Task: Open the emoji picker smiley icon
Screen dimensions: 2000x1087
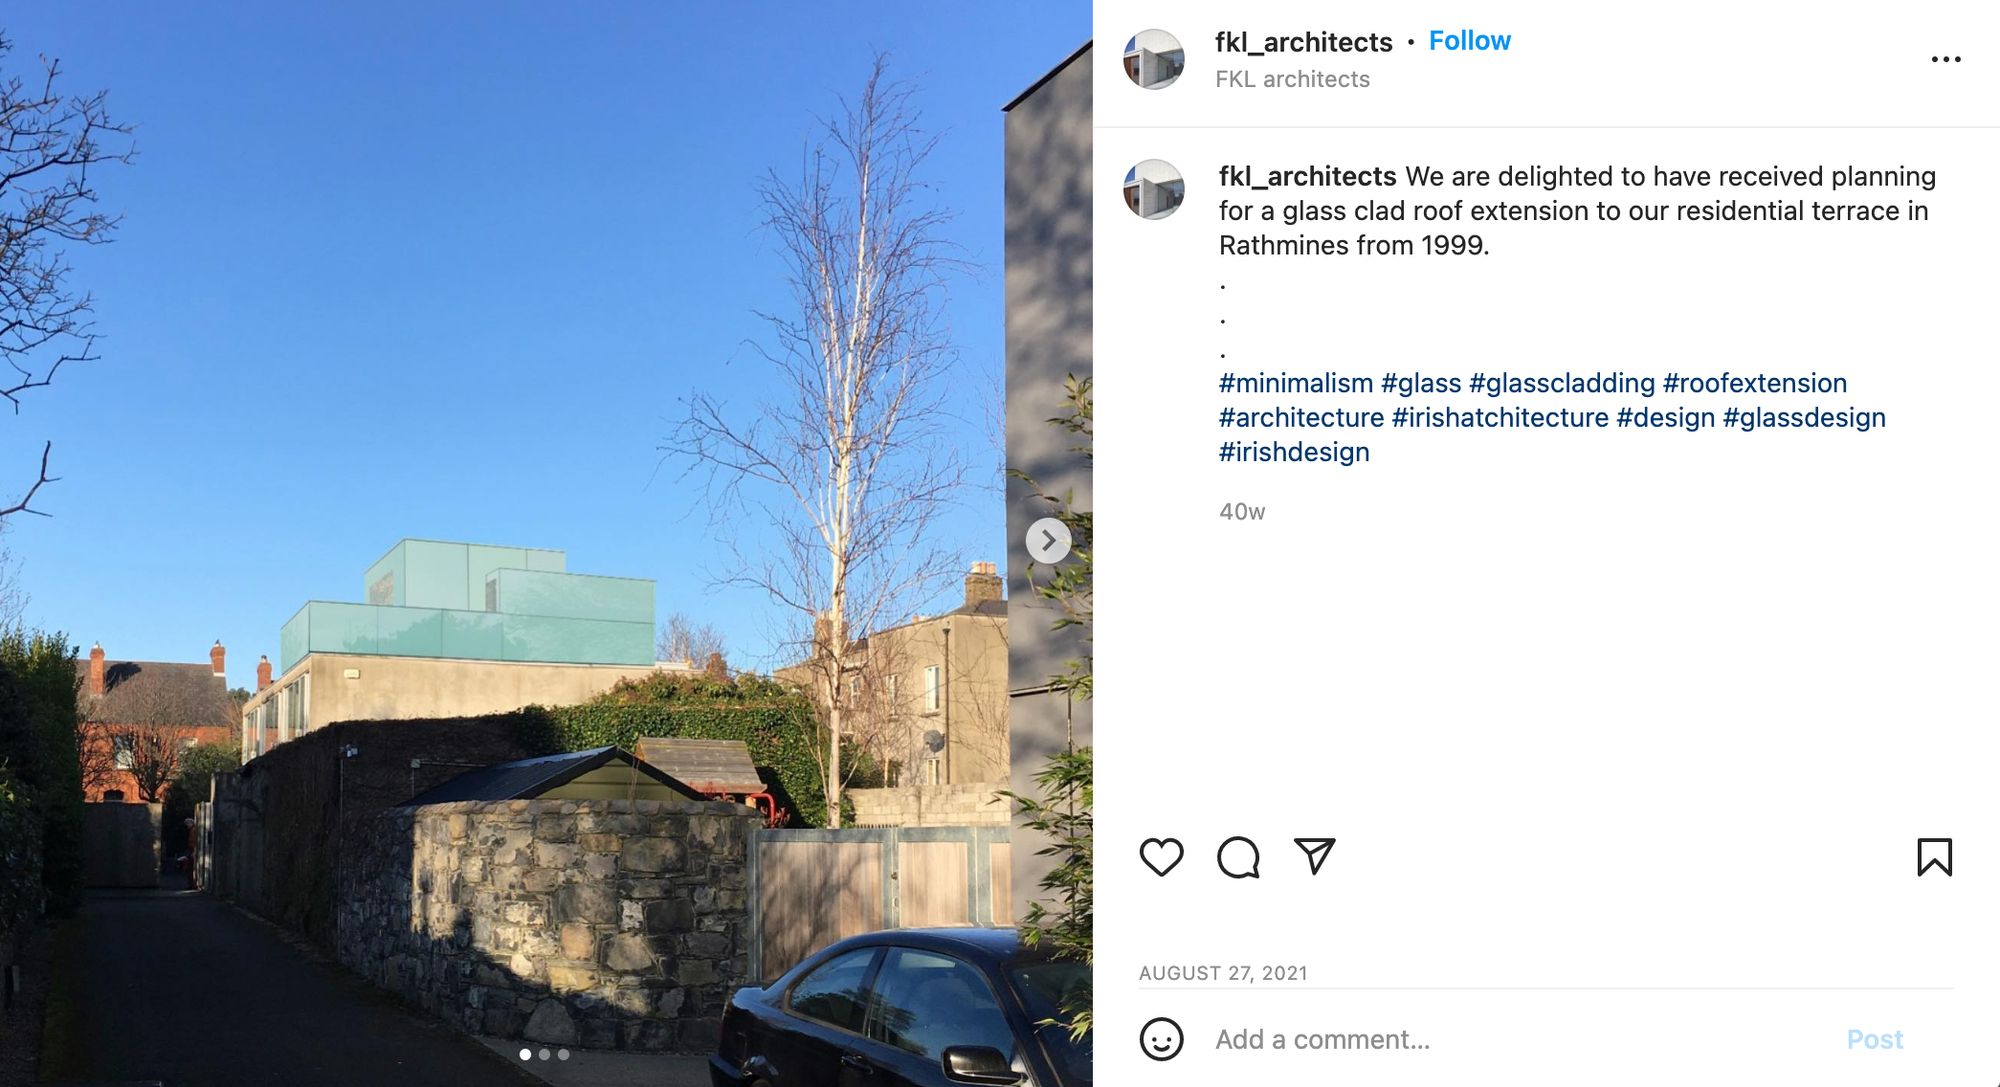Action: 1161,1039
